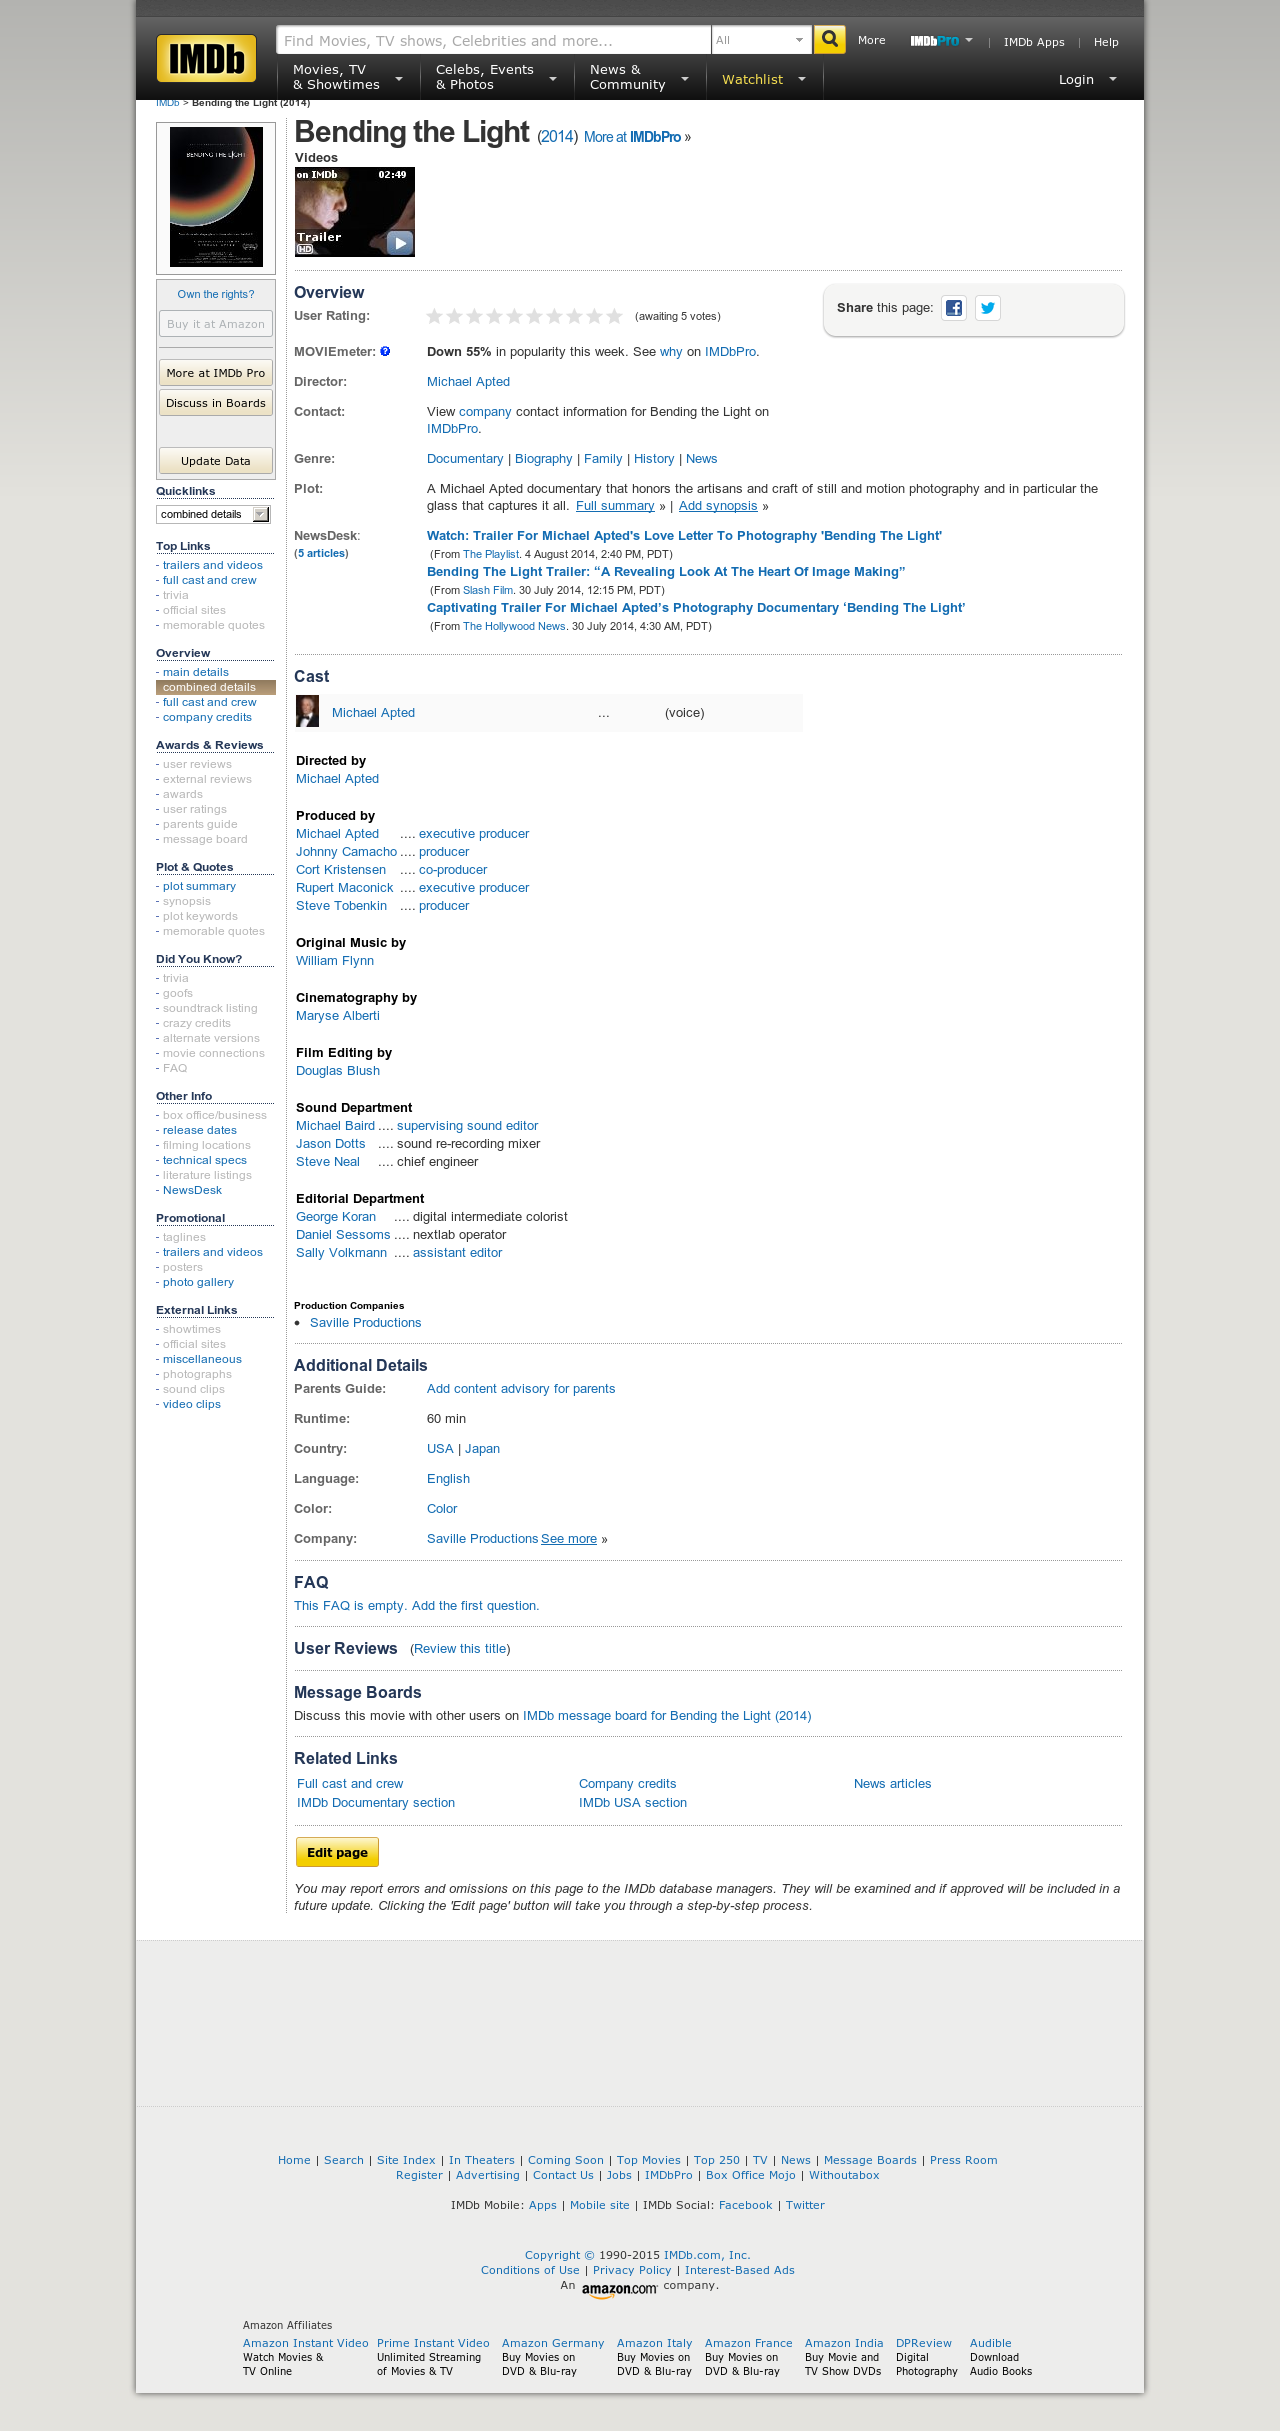Open the Privacy Policy footer link
Image resolution: width=1280 pixels, height=2431 pixels.
[x=632, y=2270]
